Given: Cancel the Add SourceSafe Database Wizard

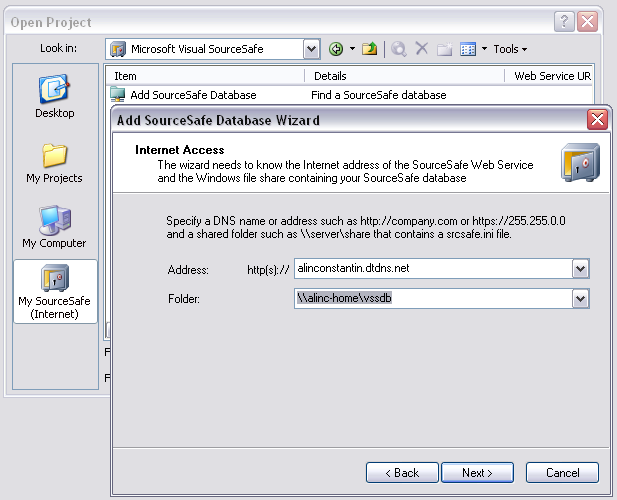Looking at the screenshot, I should pyautogui.click(x=562, y=472).
